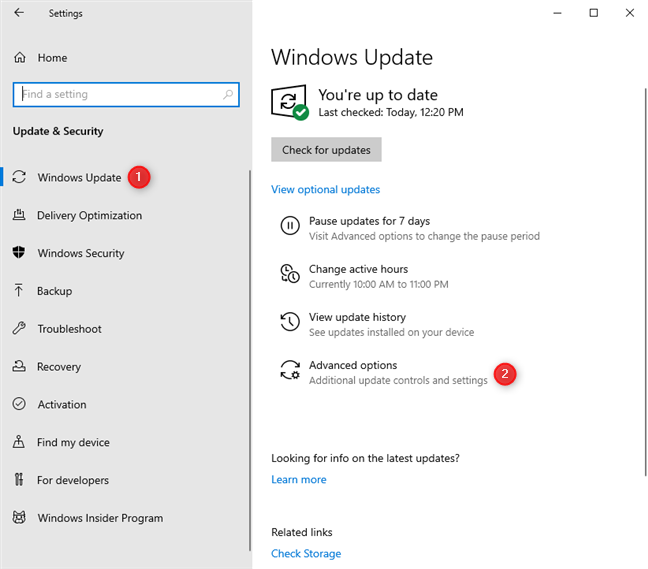Screen dimensions: 648x569
Task: Open For developers section
Action: [73, 480]
